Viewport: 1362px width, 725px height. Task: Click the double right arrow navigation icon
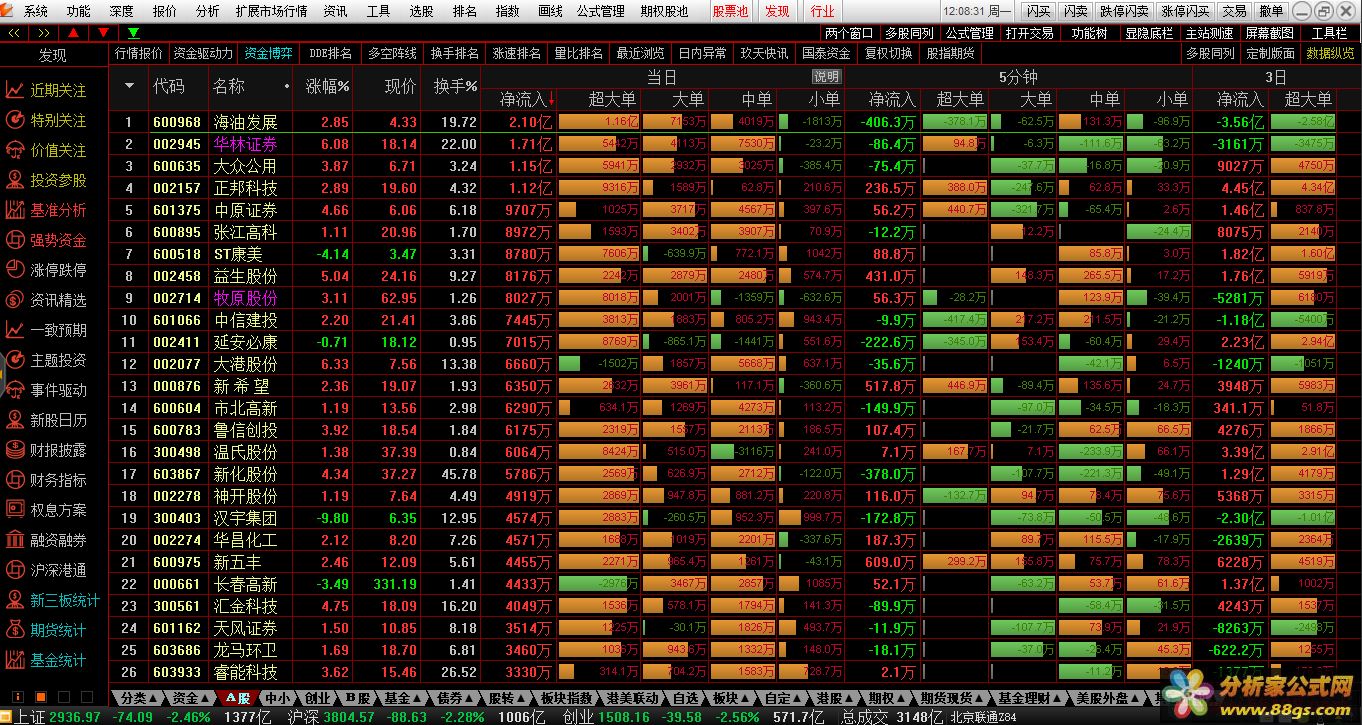[x=45, y=33]
